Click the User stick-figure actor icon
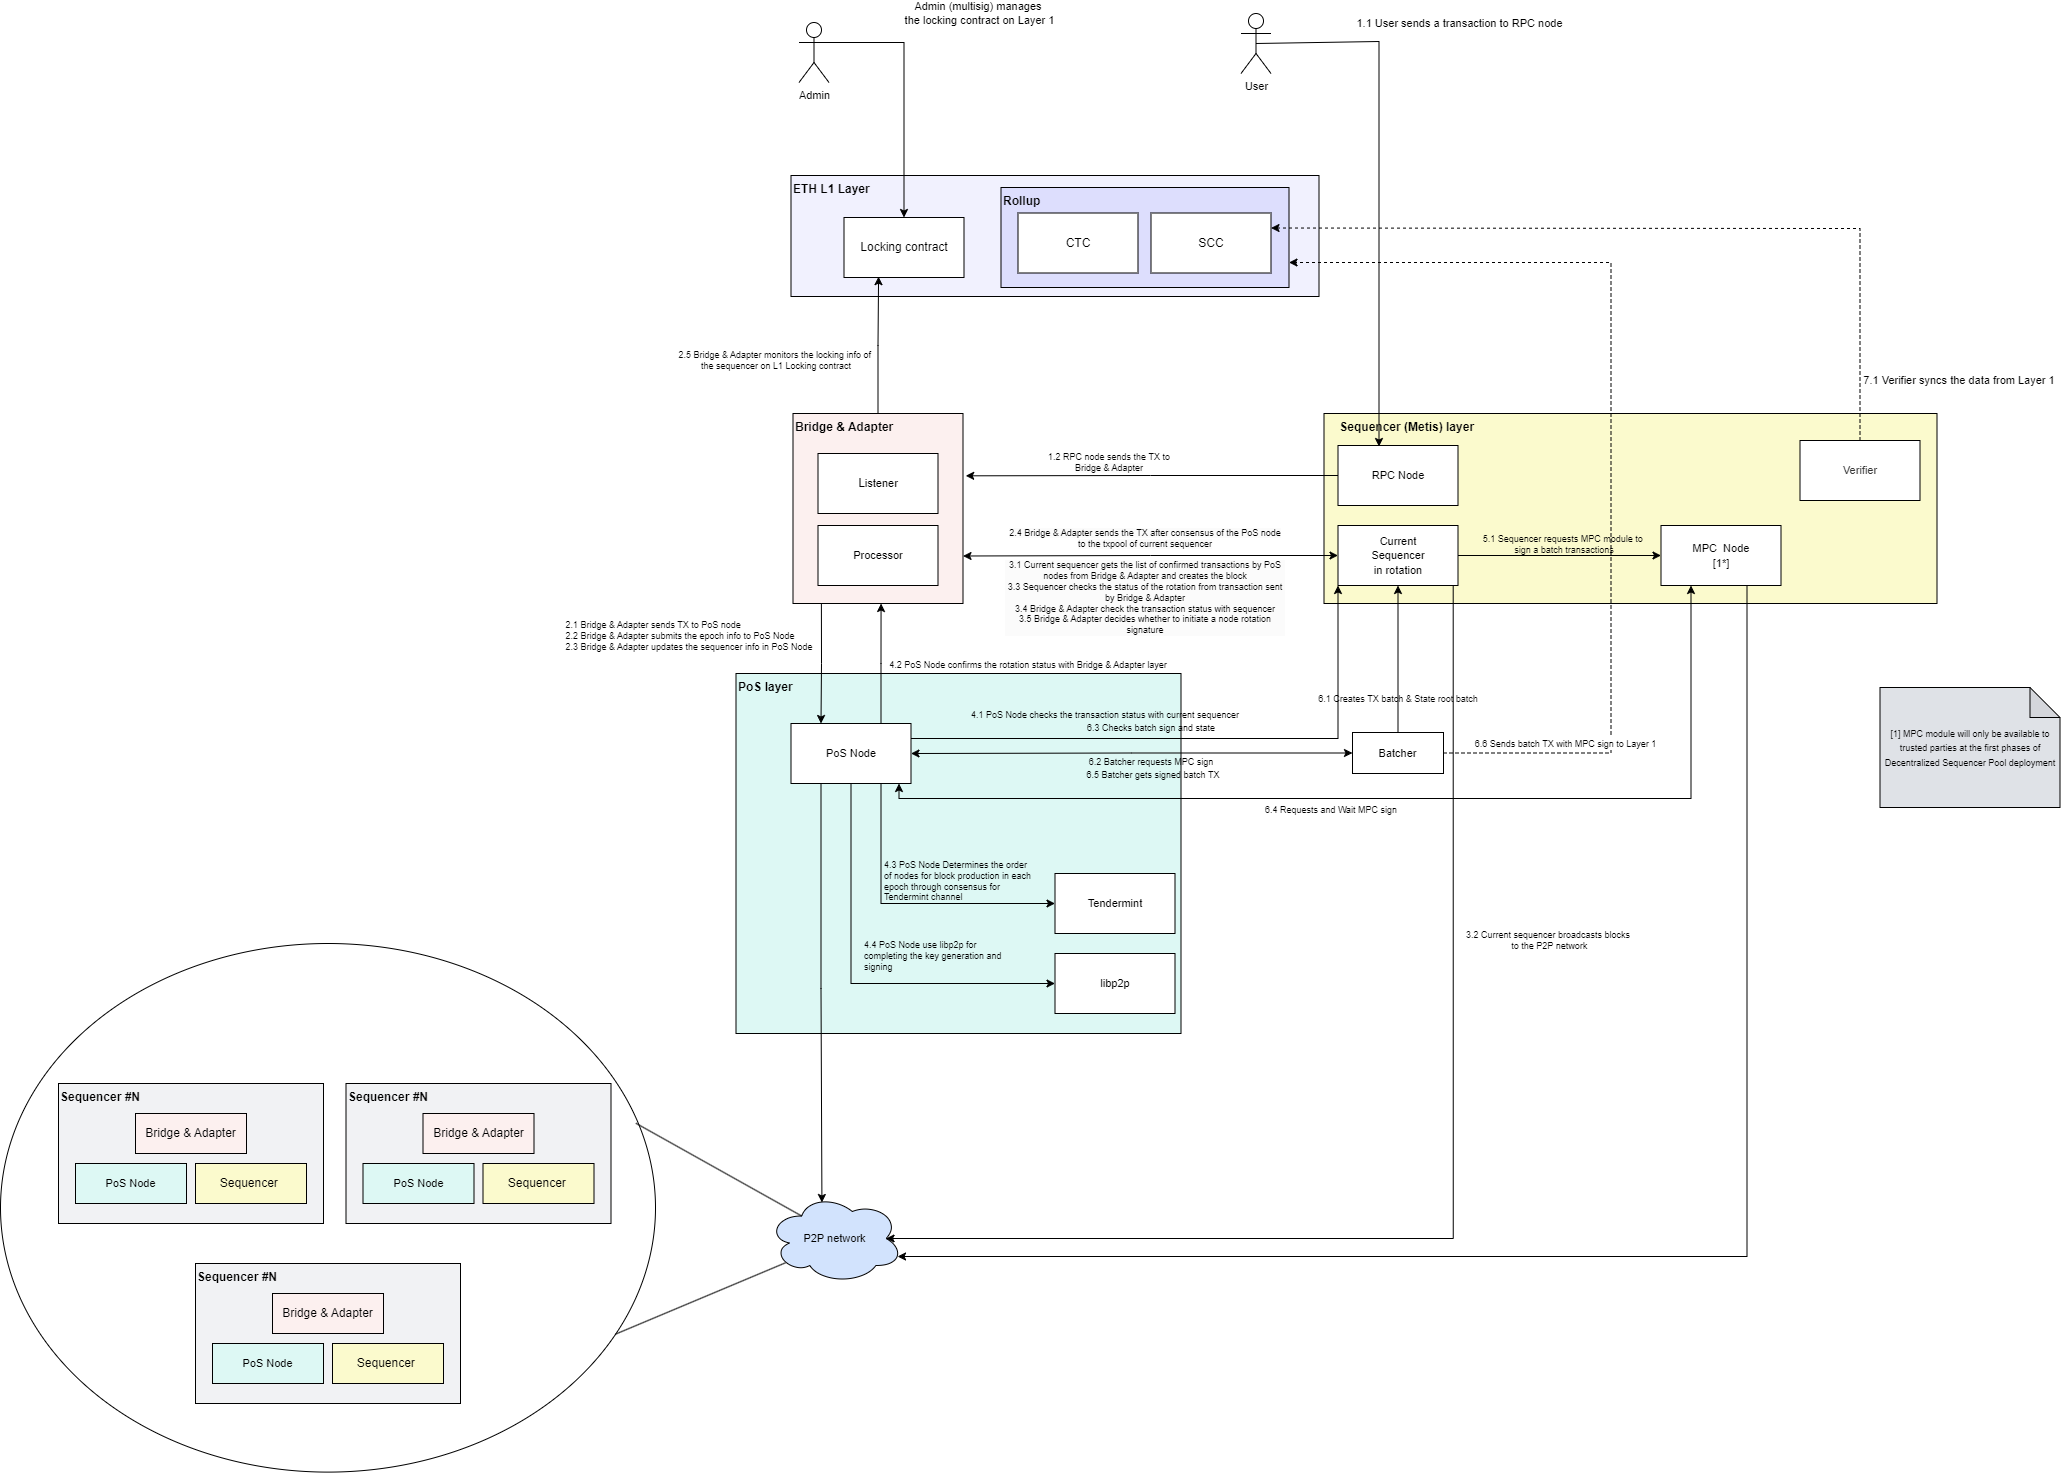The width and height of the screenshot is (2061, 1473). (1256, 43)
